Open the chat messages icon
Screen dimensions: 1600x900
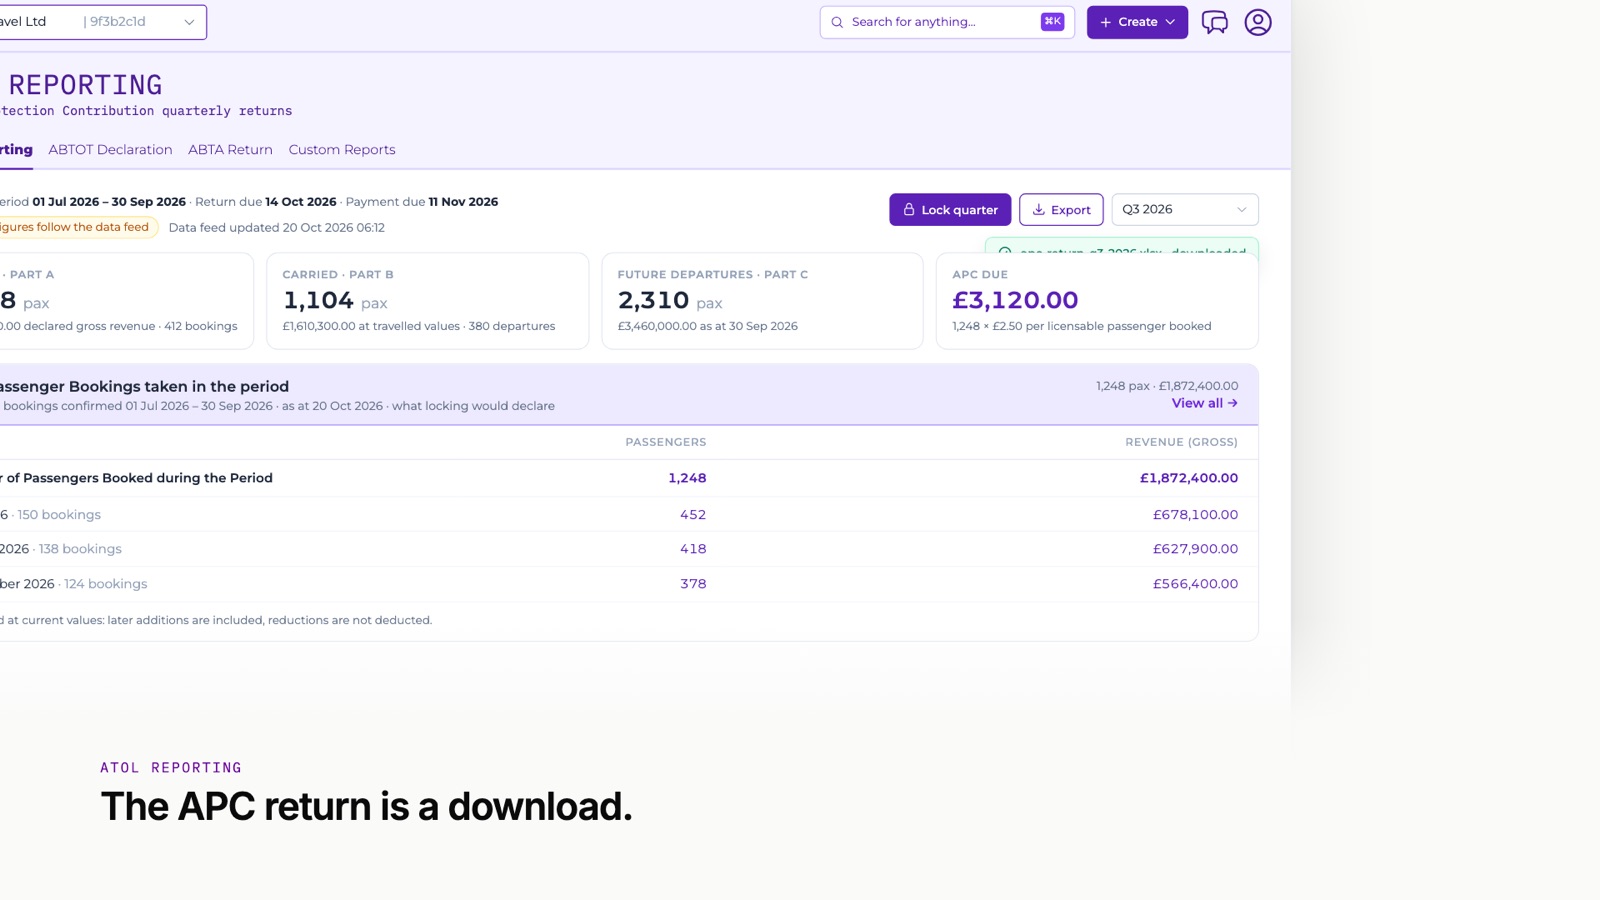tap(1214, 22)
